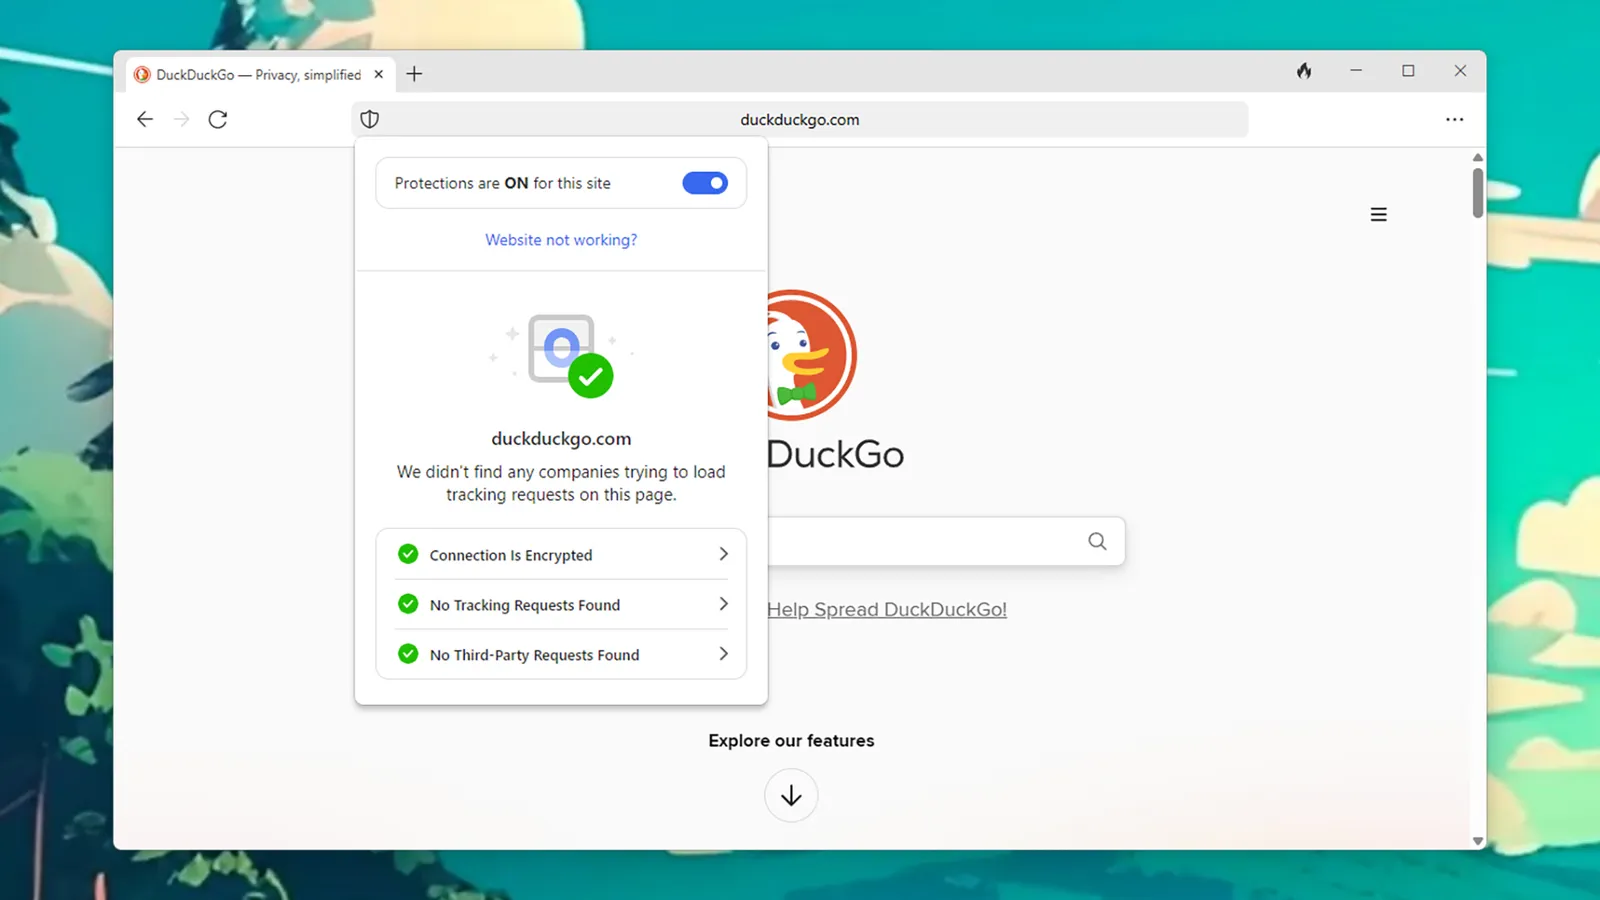Expand No Third-Party Requests Found chevron
This screenshot has width=1600, height=900.
pyautogui.click(x=723, y=654)
